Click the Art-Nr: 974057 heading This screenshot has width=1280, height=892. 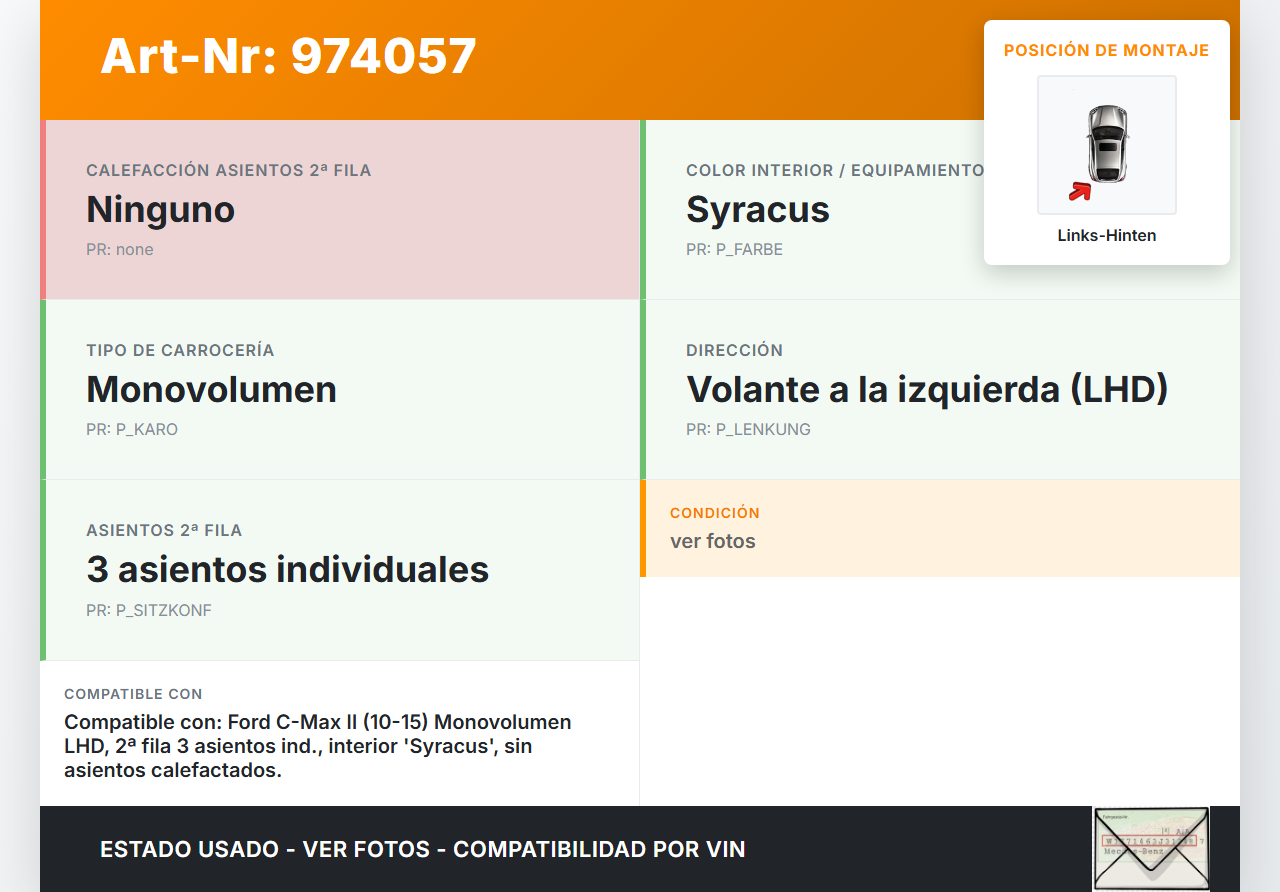pos(288,56)
